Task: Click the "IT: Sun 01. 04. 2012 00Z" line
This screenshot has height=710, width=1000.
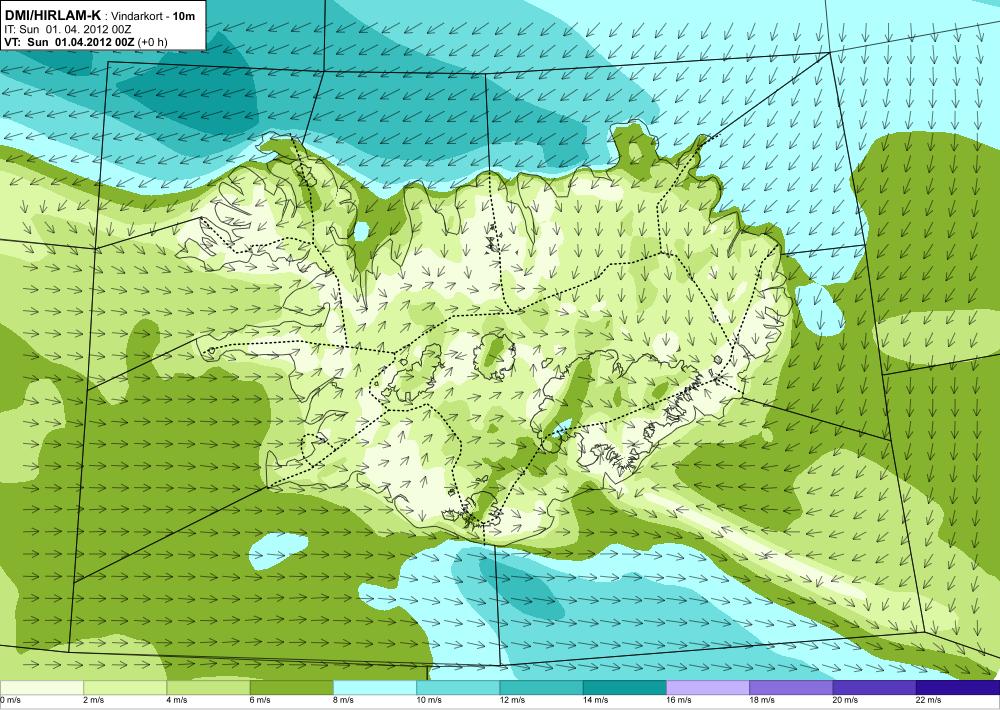Action: pyautogui.click(x=66, y=29)
